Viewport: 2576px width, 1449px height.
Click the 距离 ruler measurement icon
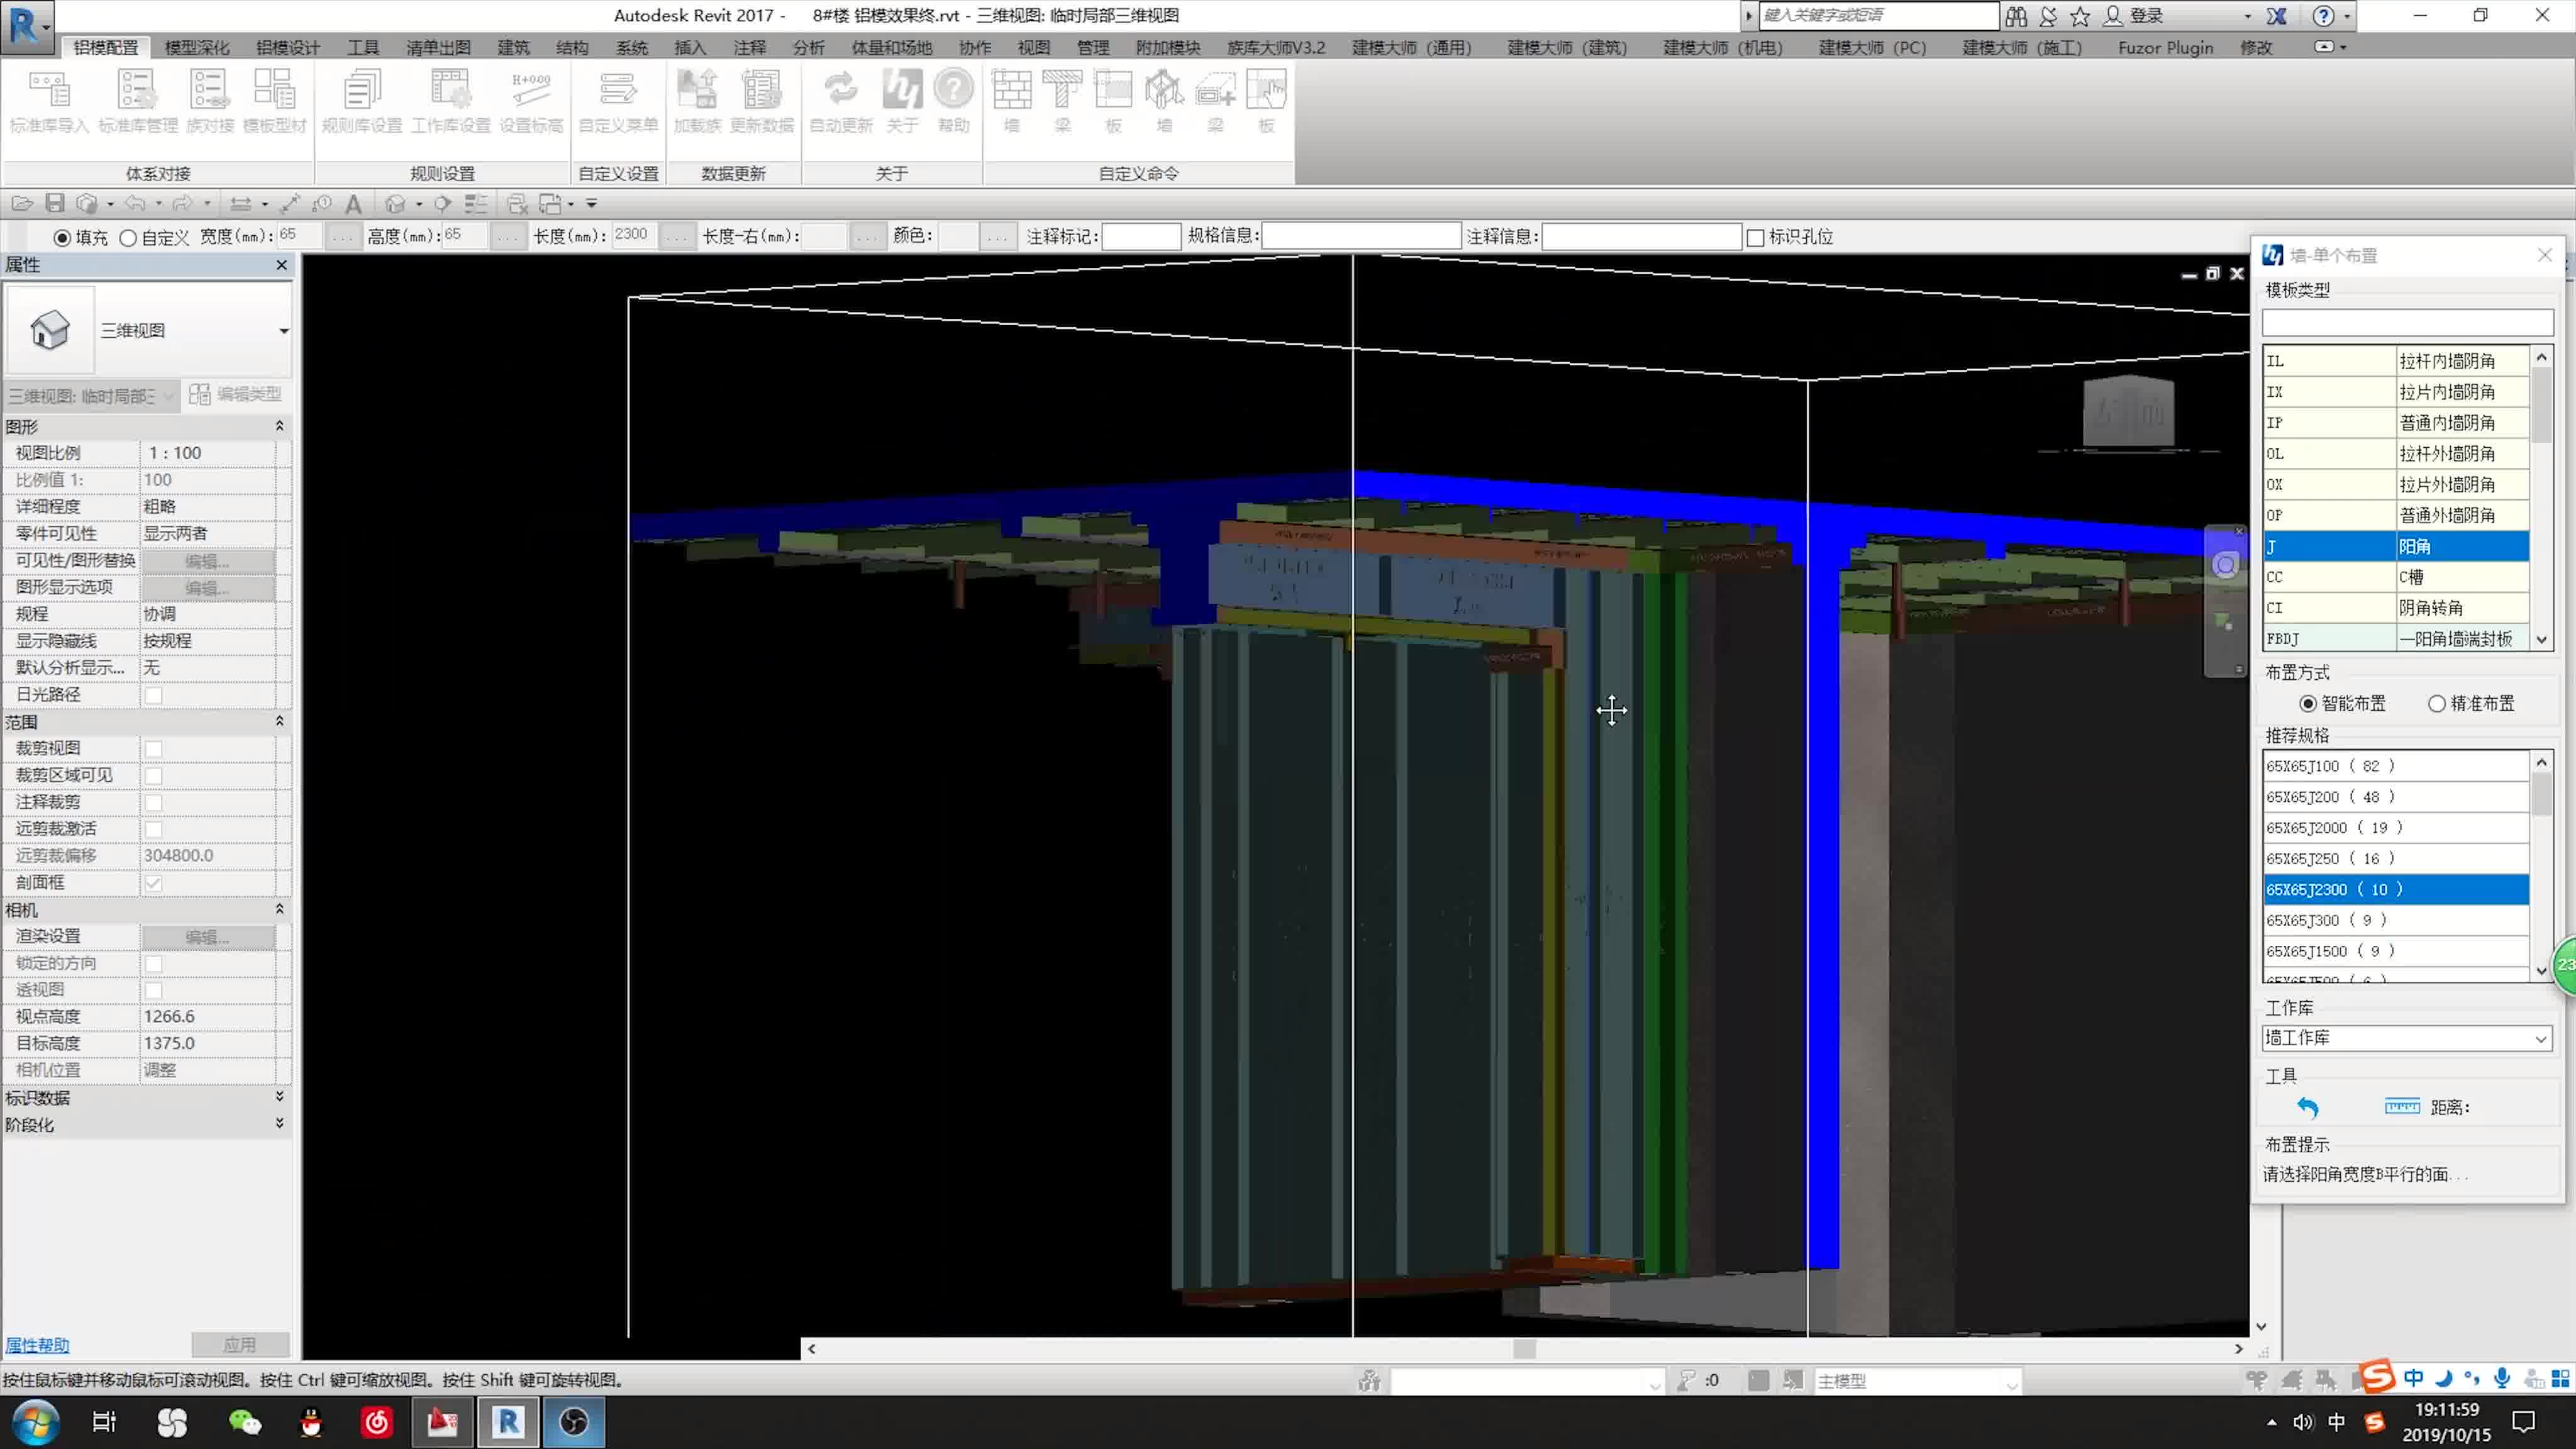tap(2401, 1106)
